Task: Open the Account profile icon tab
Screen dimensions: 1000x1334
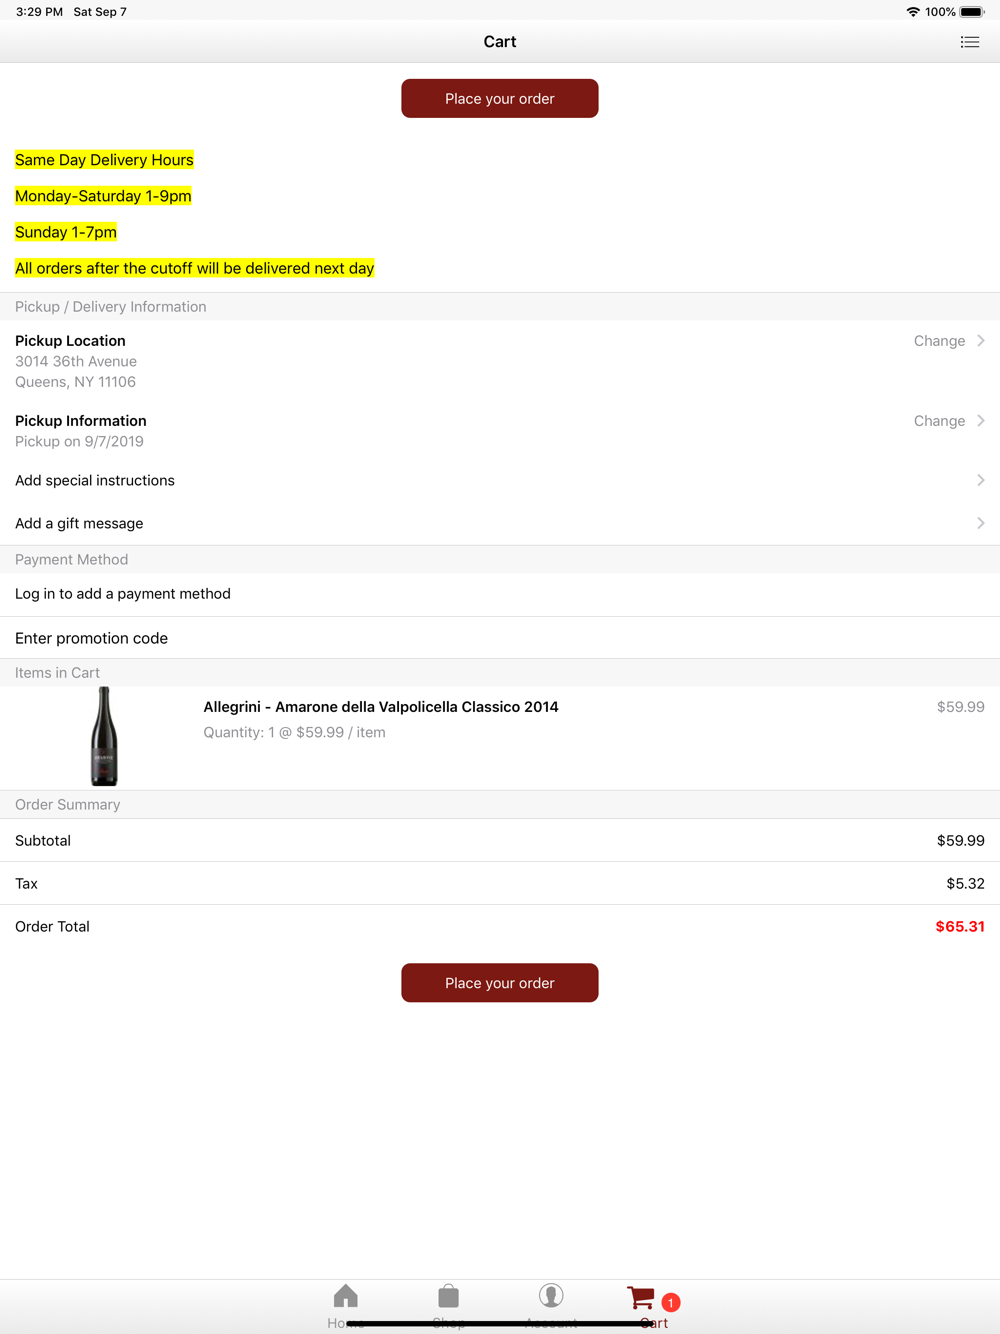Action: pyautogui.click(x=551, y=1296)
